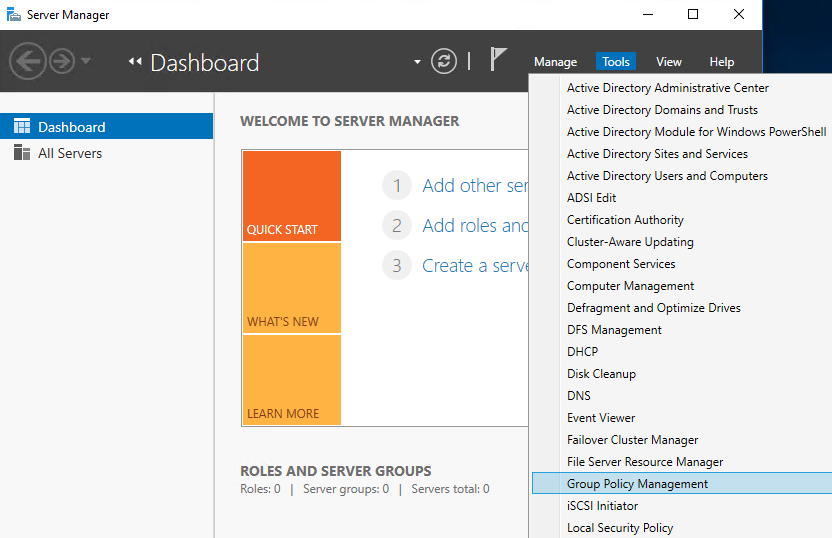Open the Manage menu

[555, 62]
